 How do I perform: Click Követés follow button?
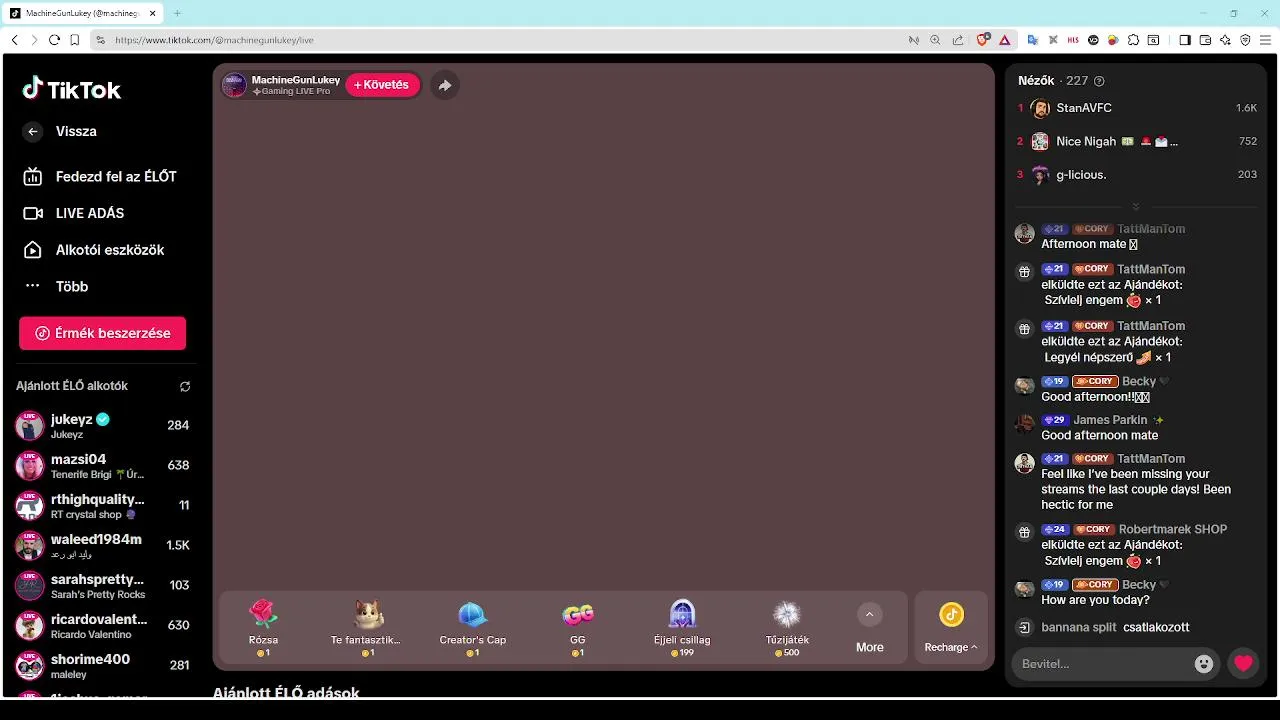382,85
